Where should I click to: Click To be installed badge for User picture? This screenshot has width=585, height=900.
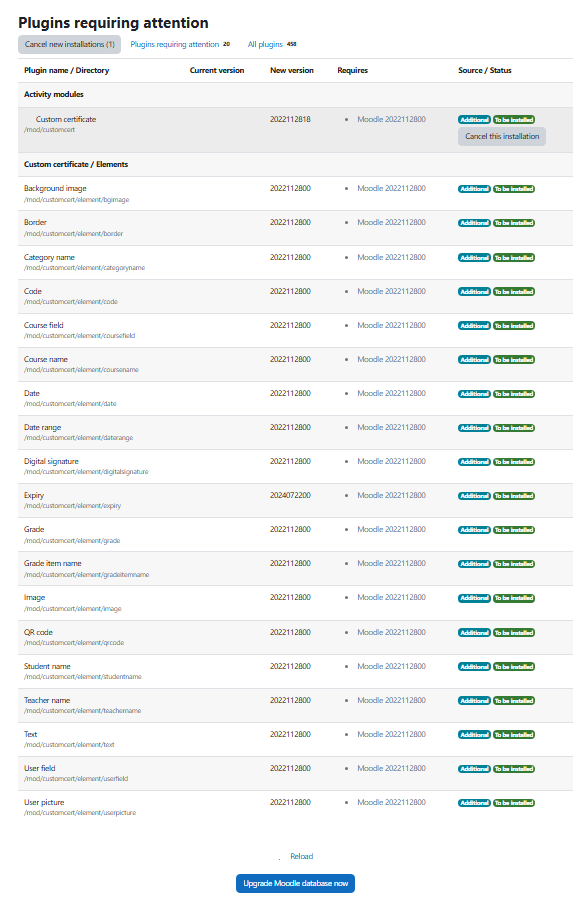pyautogui.click(x=514, y=803)
